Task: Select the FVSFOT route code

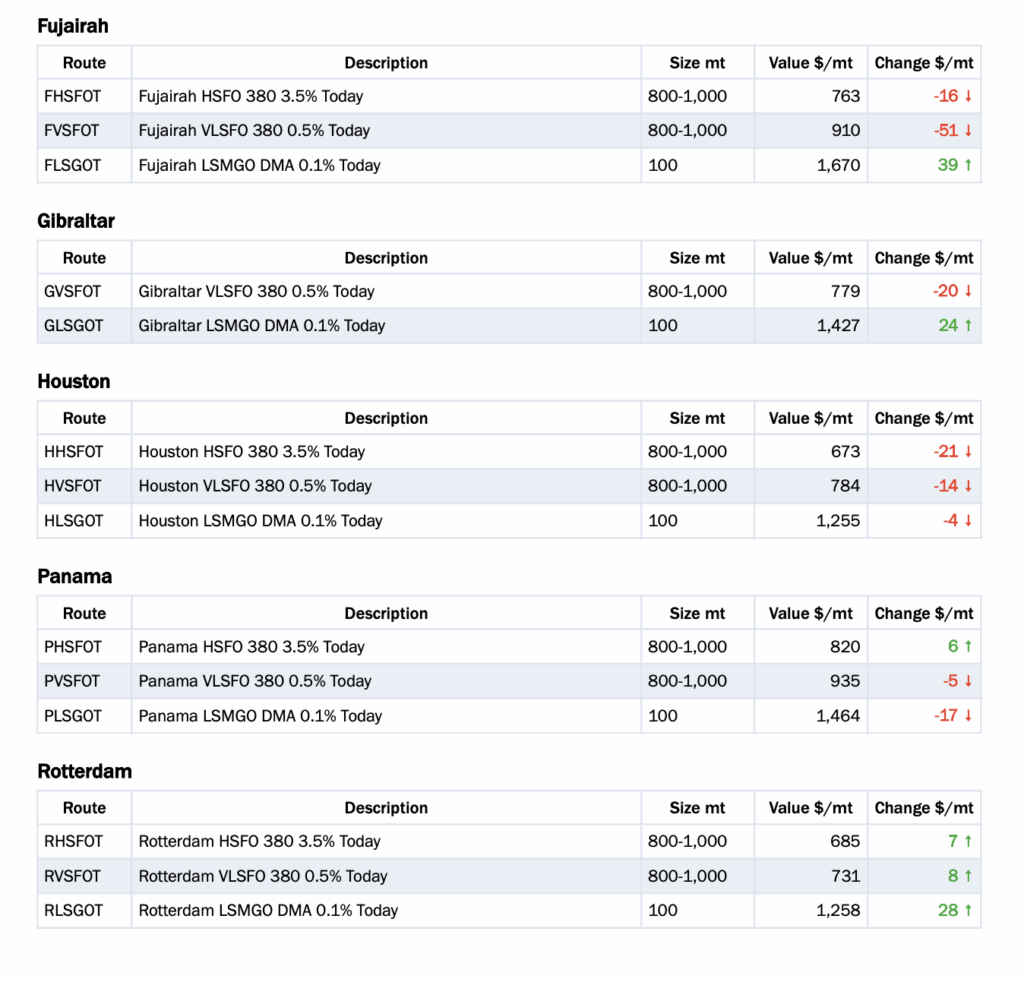Action: coord(73,130)
